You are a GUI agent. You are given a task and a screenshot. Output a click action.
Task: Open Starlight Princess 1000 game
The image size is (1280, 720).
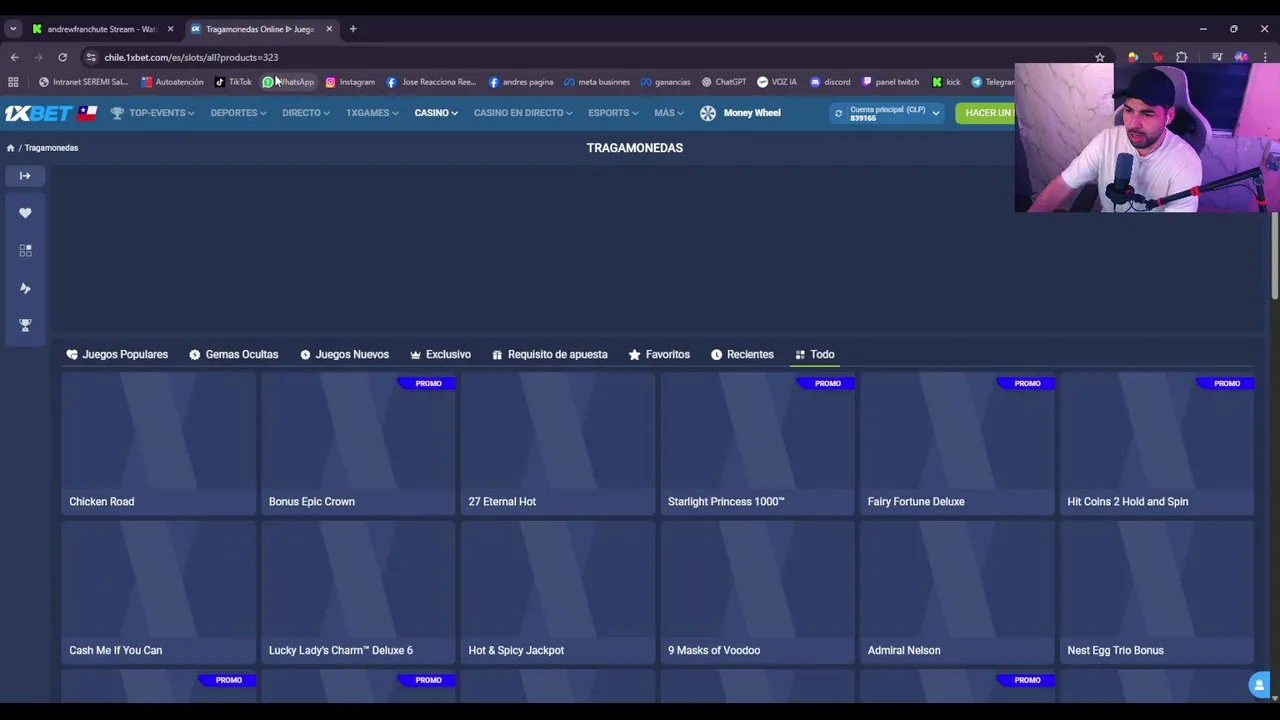757,444
